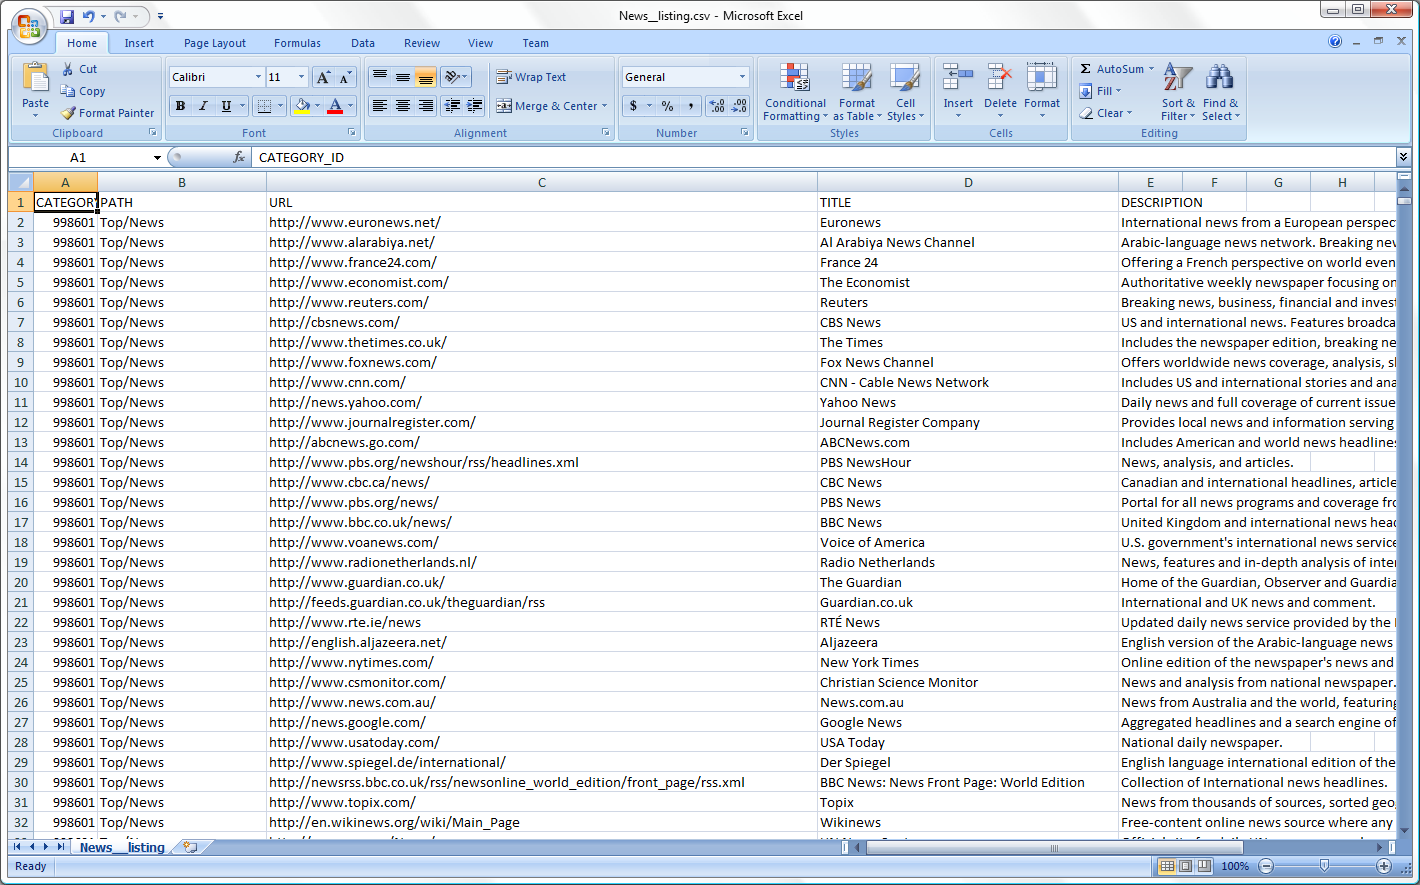Viewport: 1420px width, 885px height.
Task: Switch to the Page Layout tab
Action: [x=215, y=43]
